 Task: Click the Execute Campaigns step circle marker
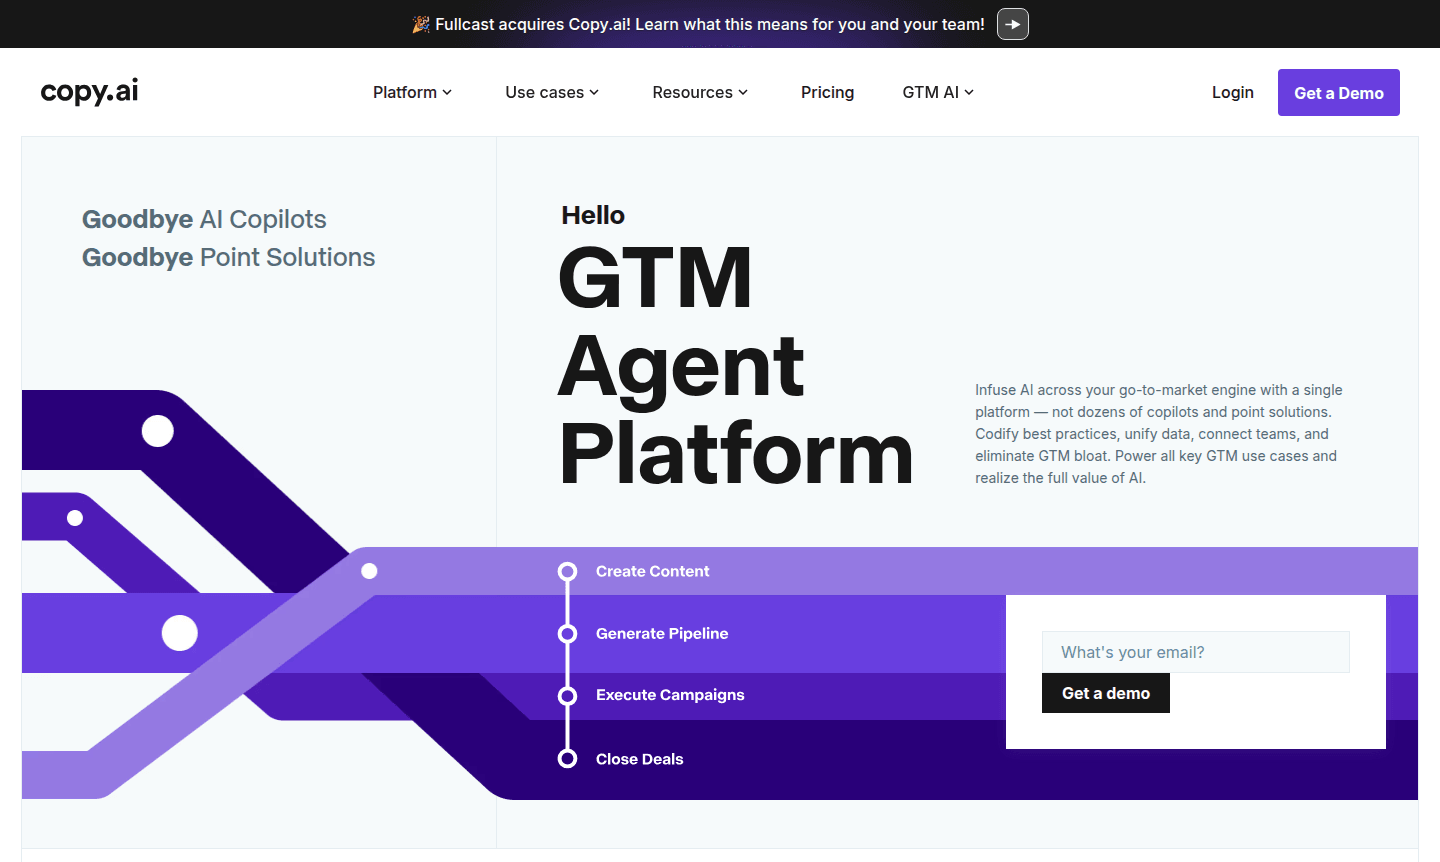click(x=567, y=696)
